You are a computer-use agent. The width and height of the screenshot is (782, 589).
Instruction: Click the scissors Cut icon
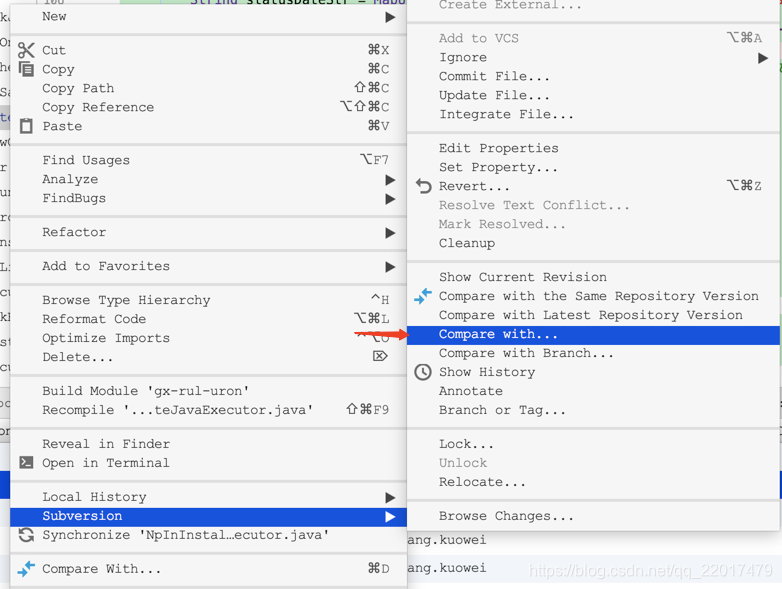[x=26, y=50]
